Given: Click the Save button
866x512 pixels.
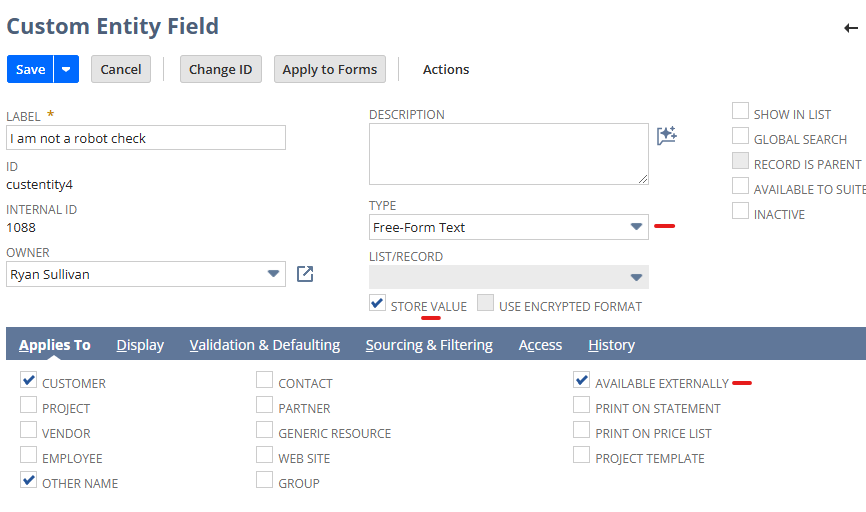Looking at the screenshot, I should pyautogui.click(x=30, y=69).
